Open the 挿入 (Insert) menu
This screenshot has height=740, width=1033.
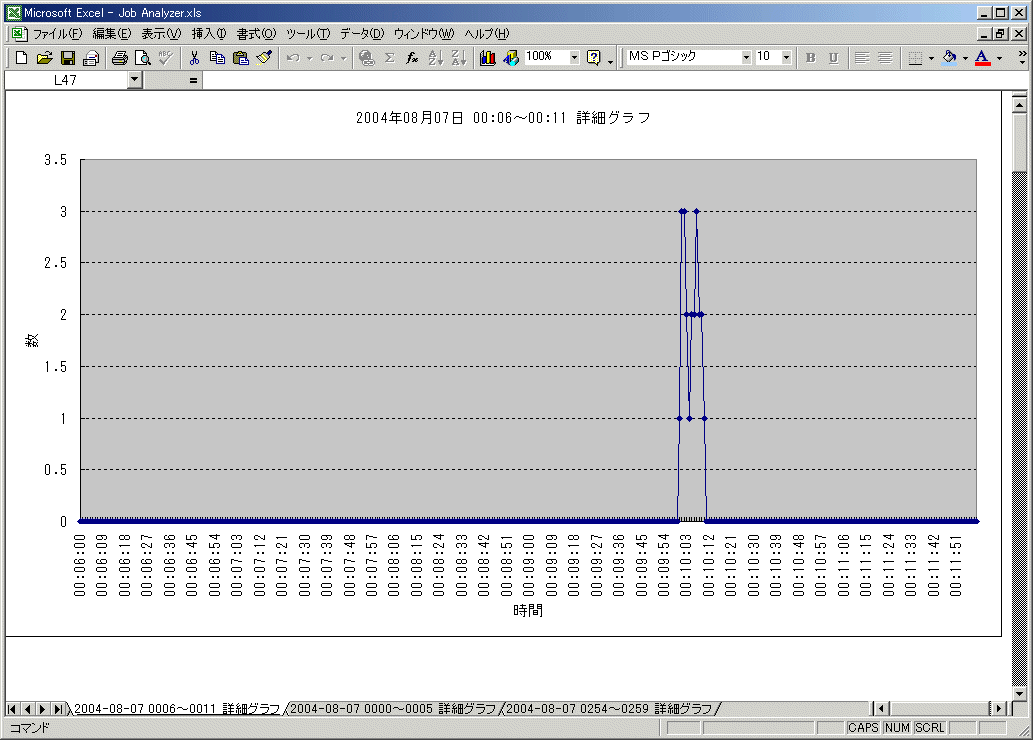pos(209,34)
